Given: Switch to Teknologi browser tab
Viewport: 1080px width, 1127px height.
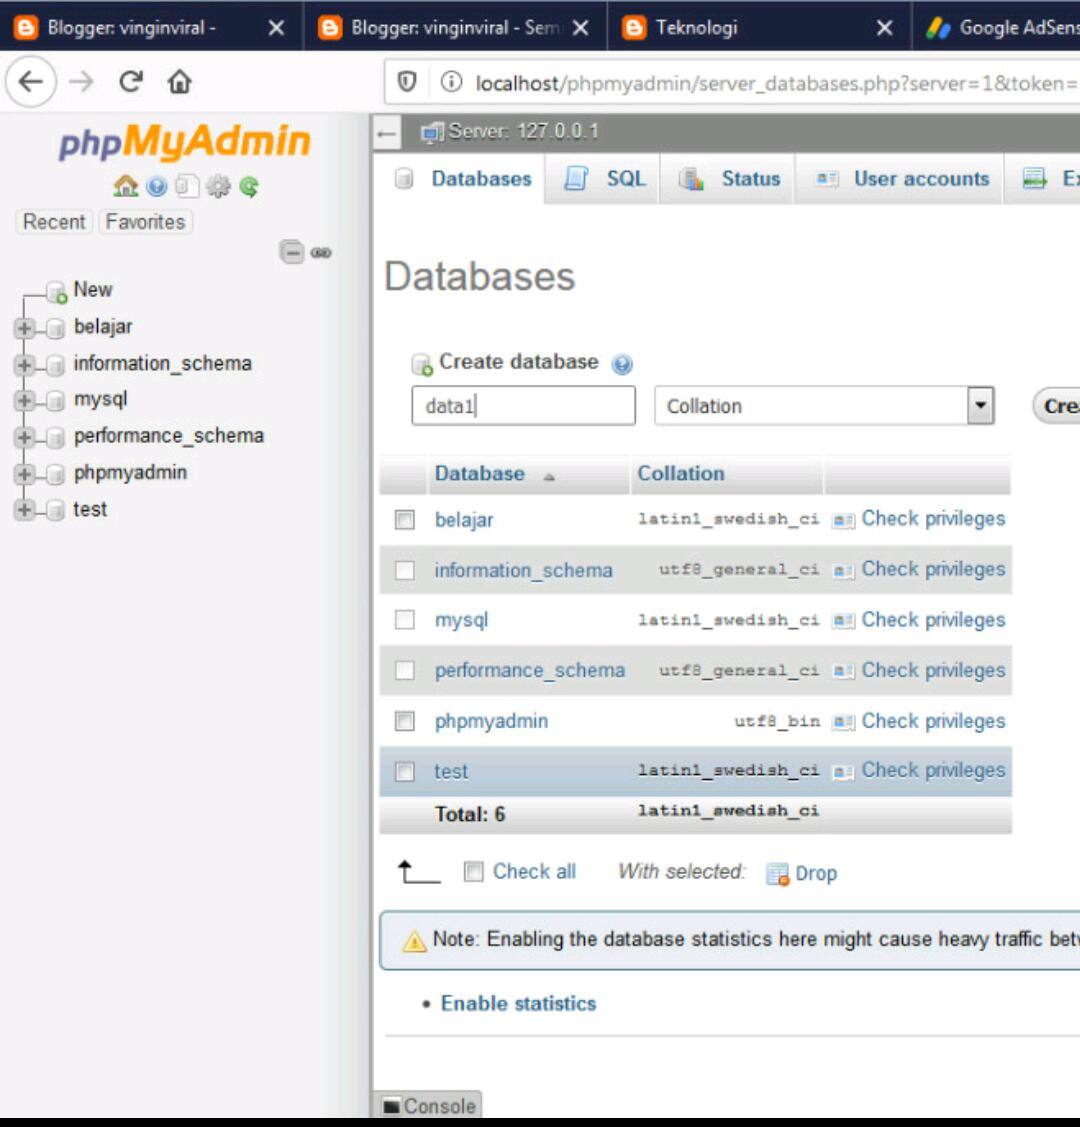Looking at the screenshot, I should (x=760, y=27).
